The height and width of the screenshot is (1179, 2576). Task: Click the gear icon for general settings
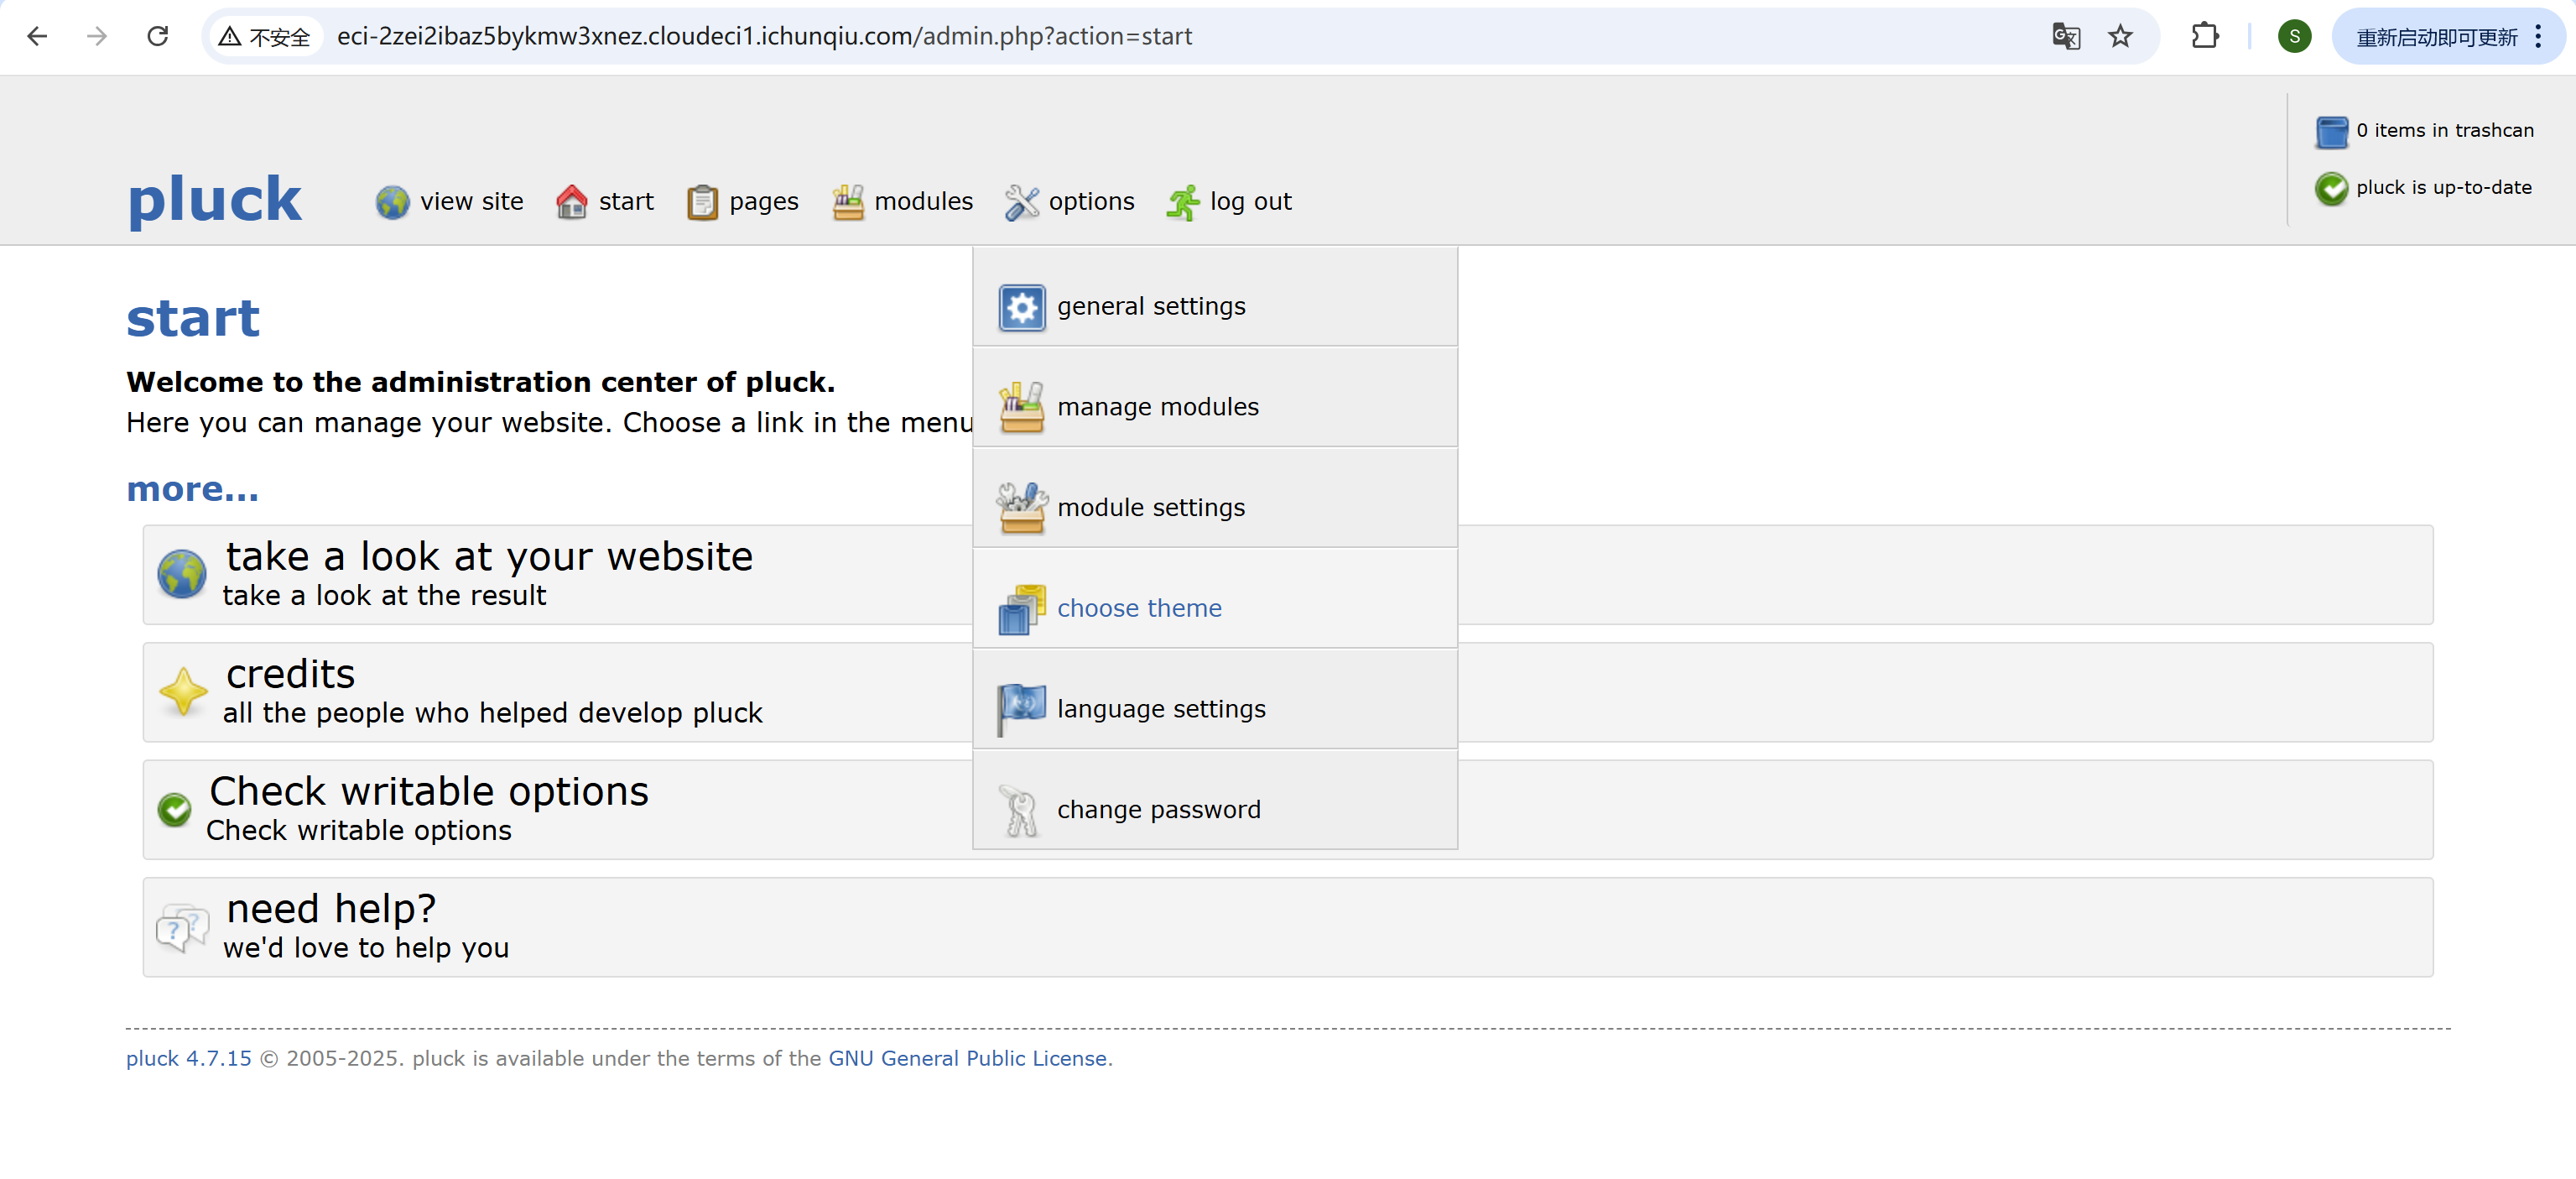click(1021, 307)
